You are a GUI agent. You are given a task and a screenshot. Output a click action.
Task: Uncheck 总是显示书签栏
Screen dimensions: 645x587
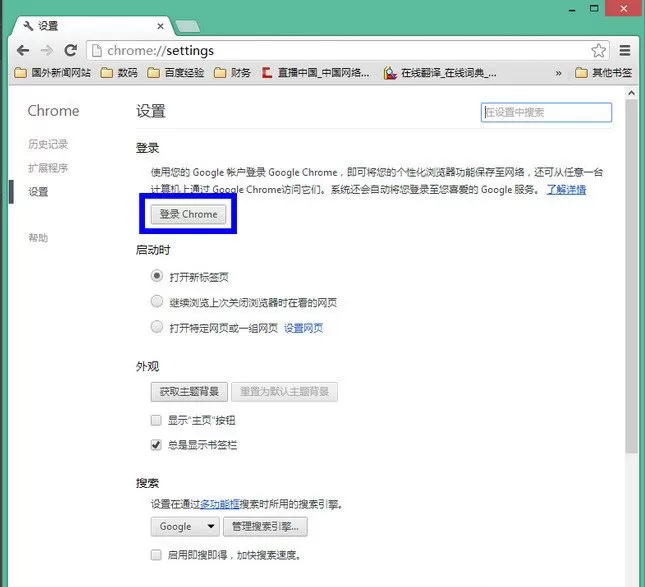click(156, 445)
